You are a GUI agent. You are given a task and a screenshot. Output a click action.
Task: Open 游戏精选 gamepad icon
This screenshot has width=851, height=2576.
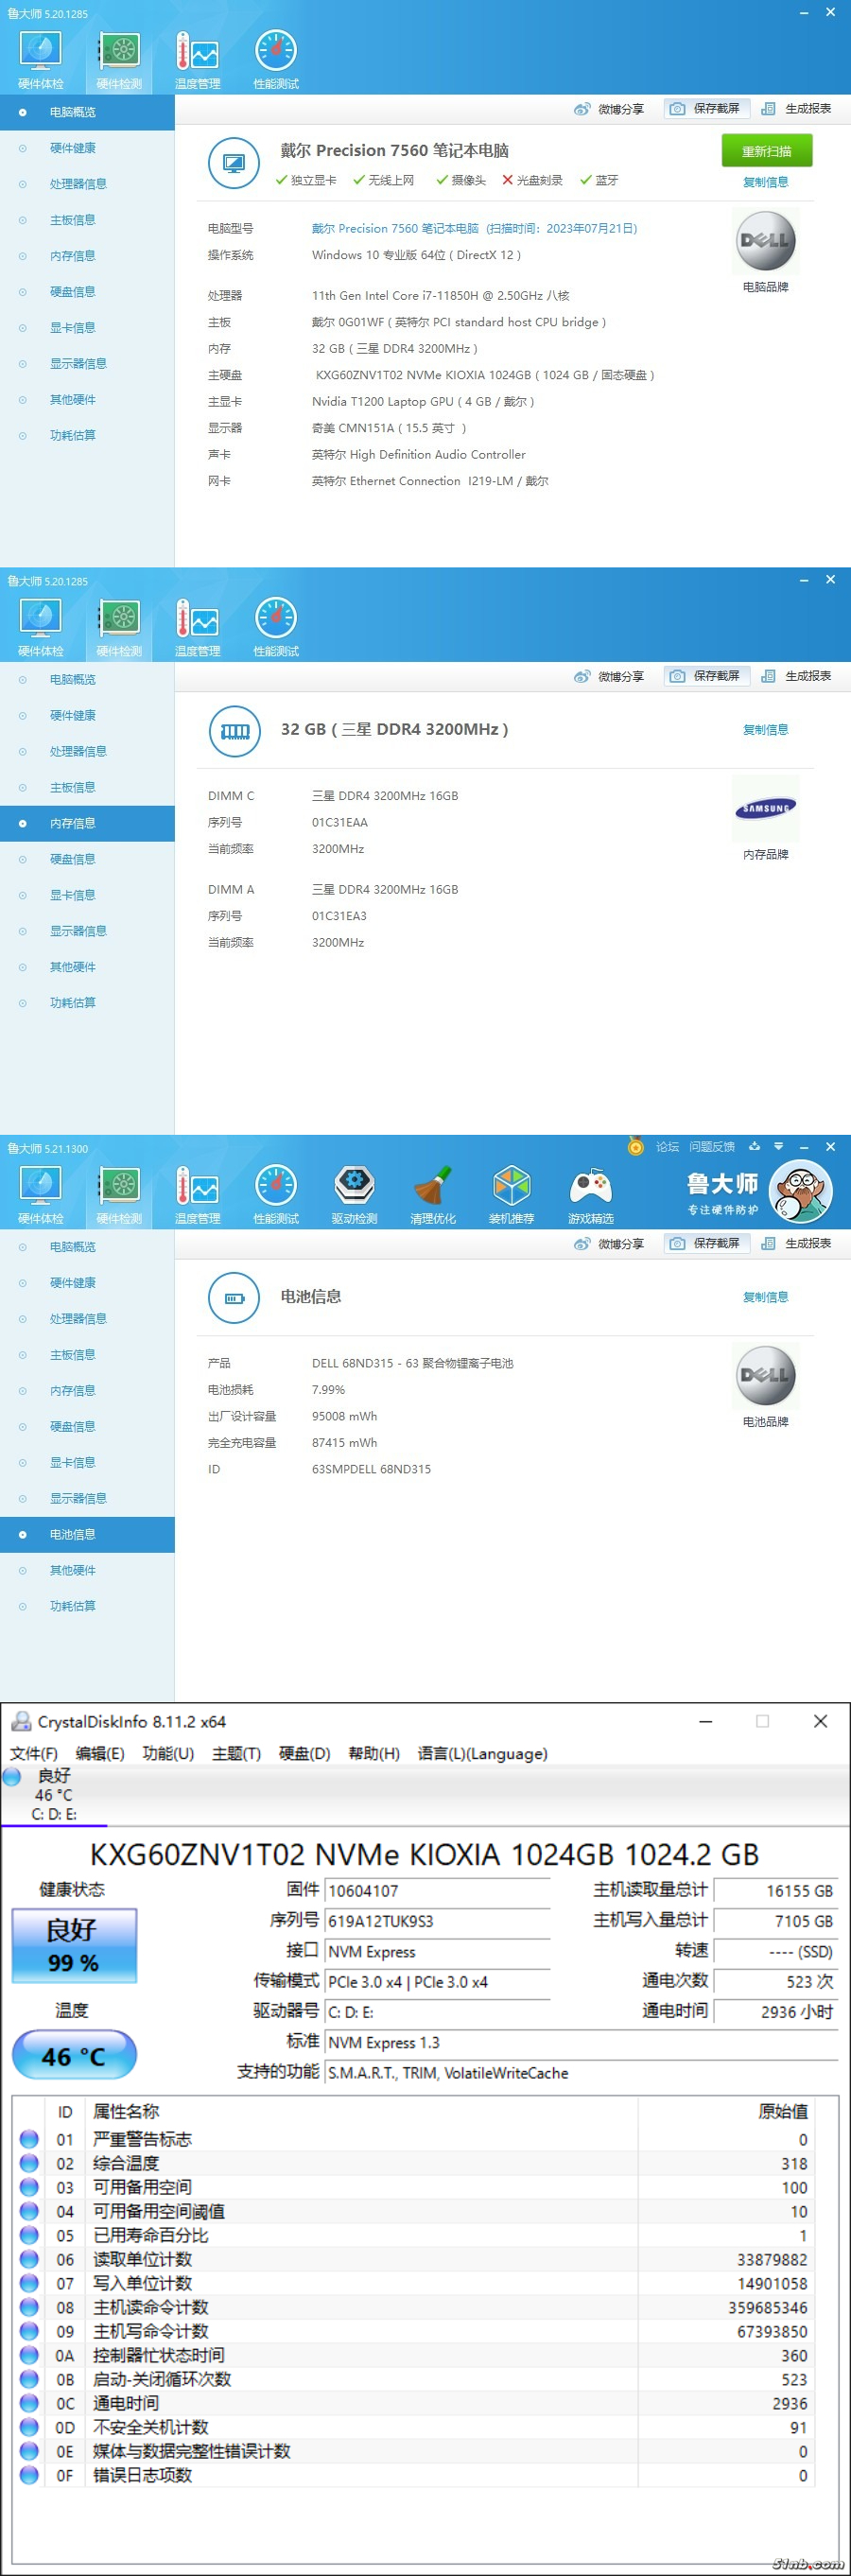(x=590, y=1195)
